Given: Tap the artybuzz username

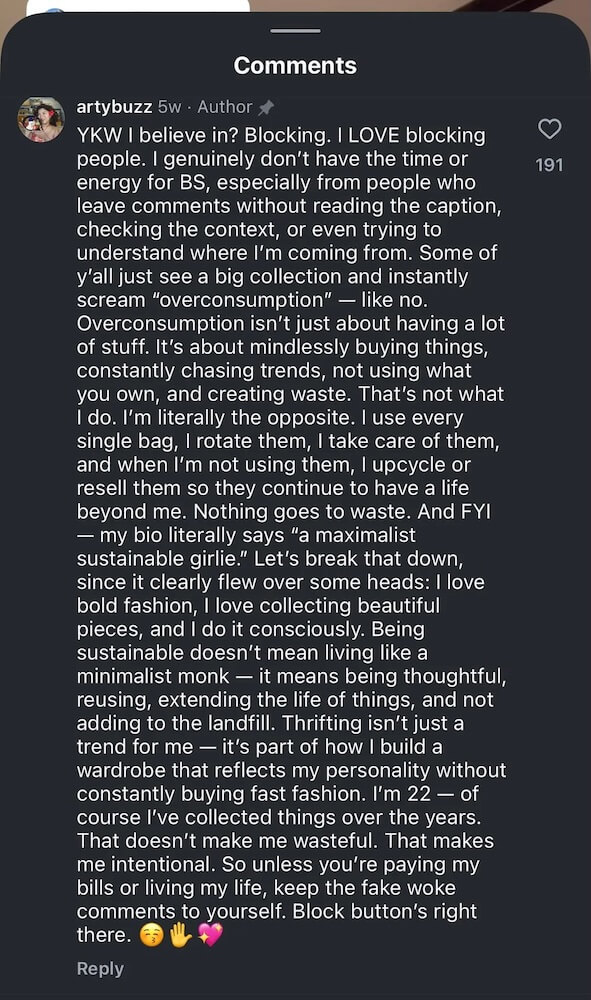Looking at the screenshot, I should tap(114, 107).
